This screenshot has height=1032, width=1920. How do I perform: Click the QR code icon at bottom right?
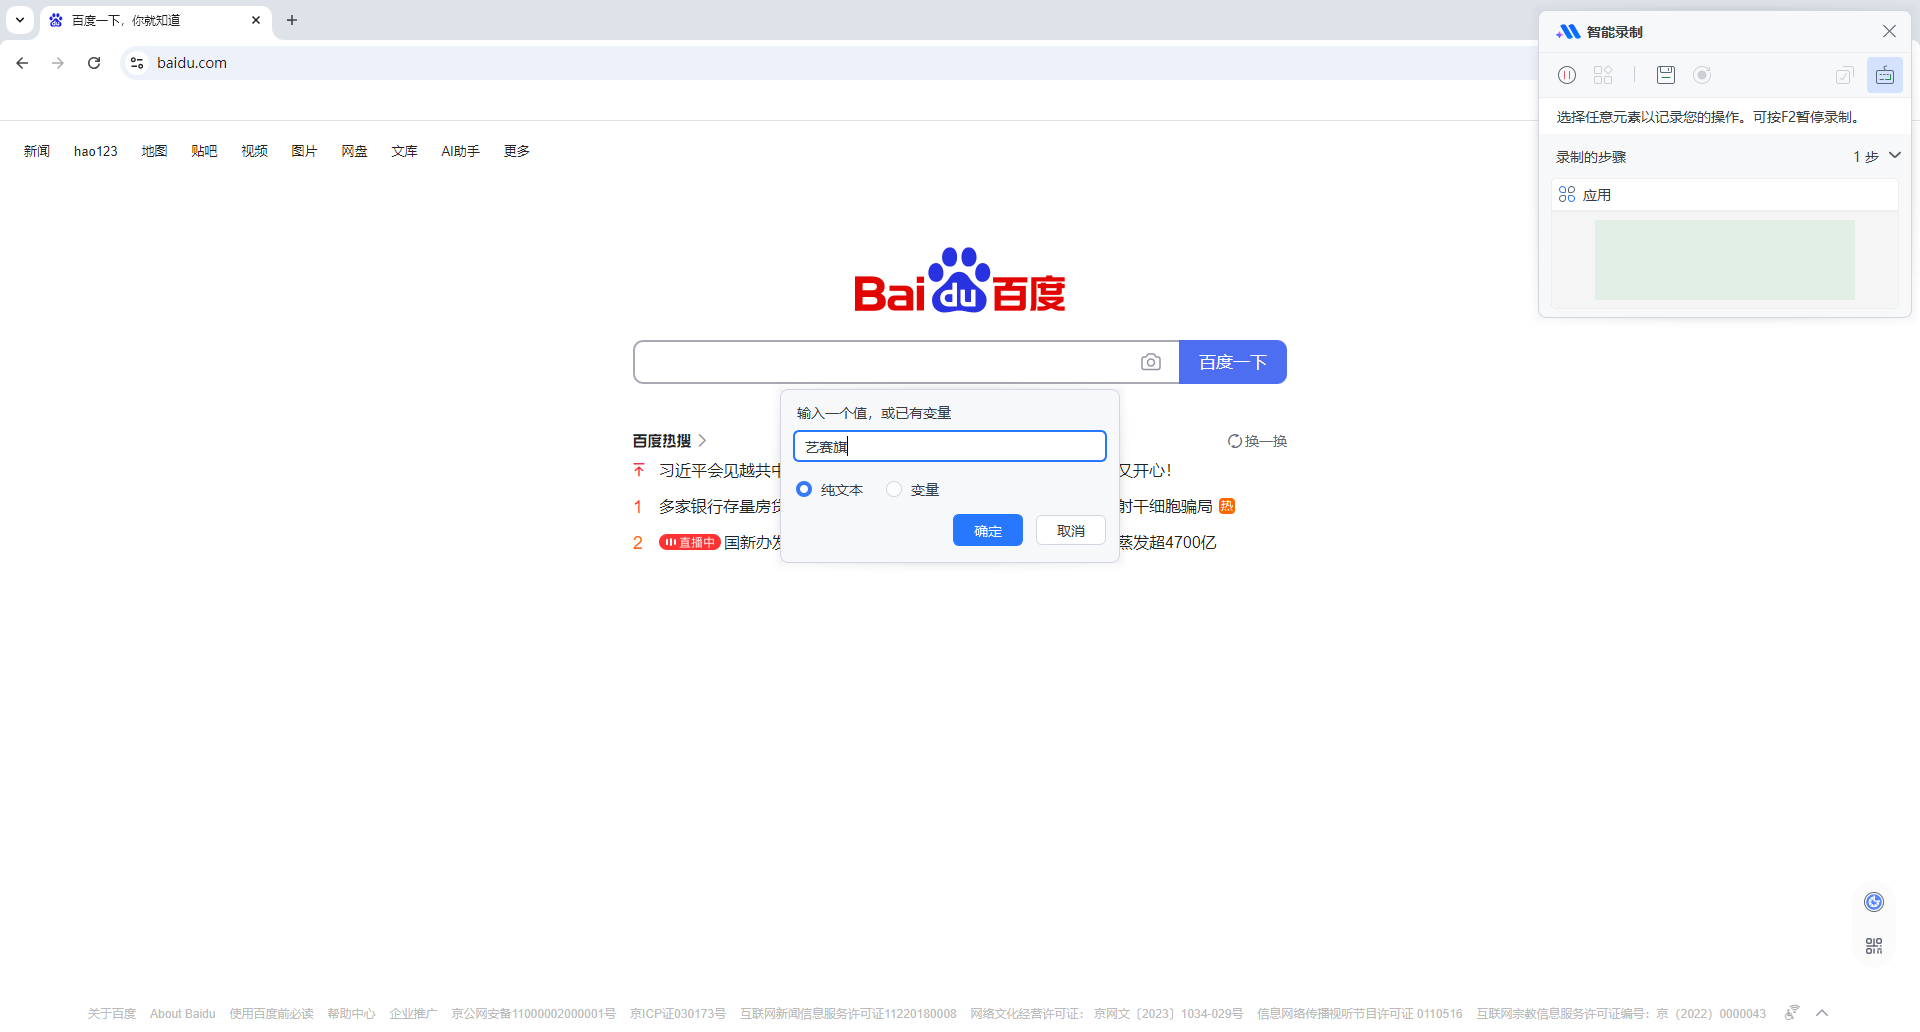(x=1874, y=946)
